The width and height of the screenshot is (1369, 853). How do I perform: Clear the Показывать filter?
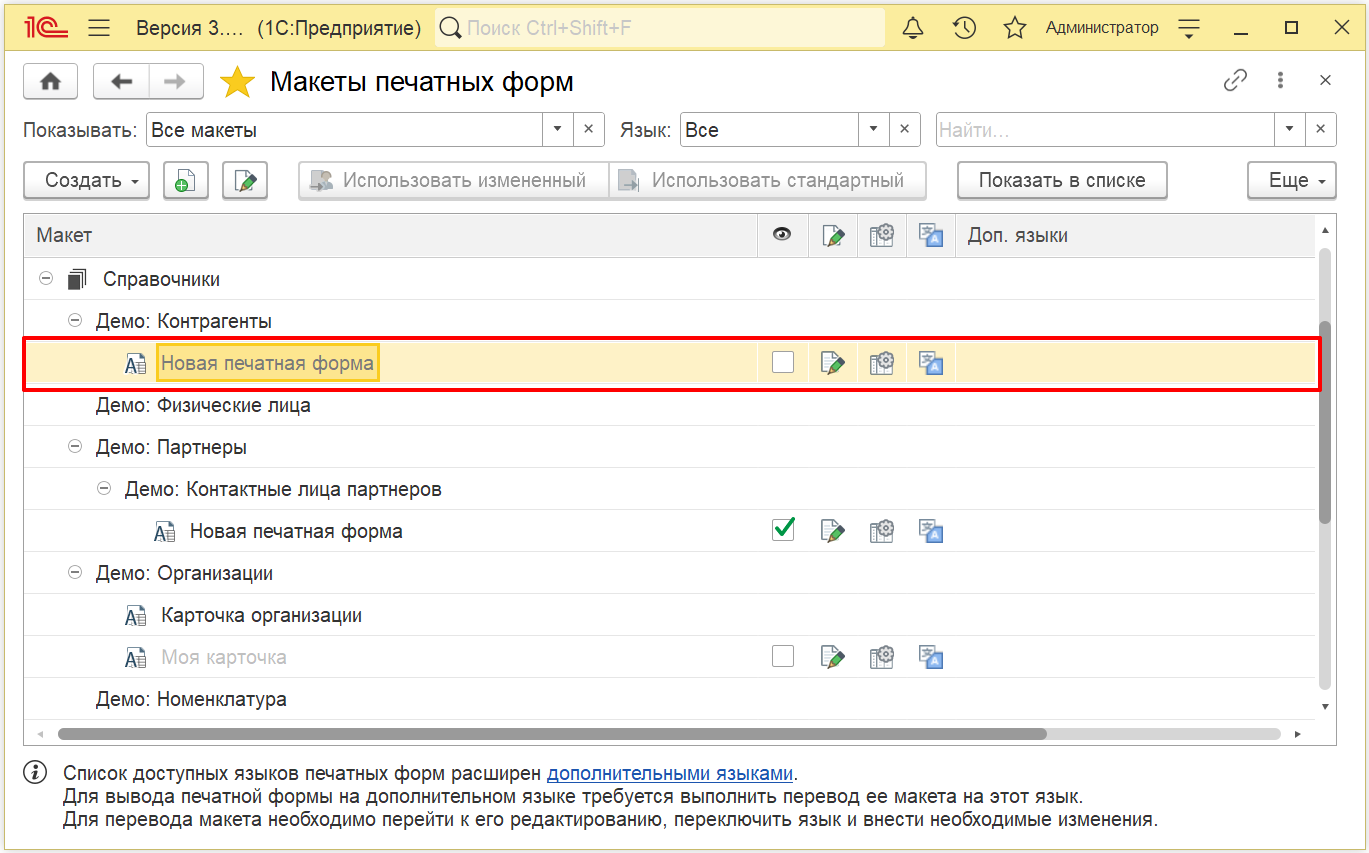(588, 129)
